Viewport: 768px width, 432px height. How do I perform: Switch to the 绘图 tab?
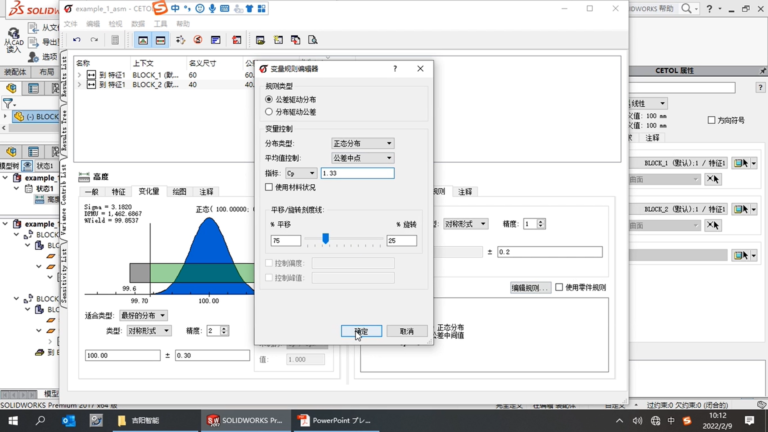179,192
